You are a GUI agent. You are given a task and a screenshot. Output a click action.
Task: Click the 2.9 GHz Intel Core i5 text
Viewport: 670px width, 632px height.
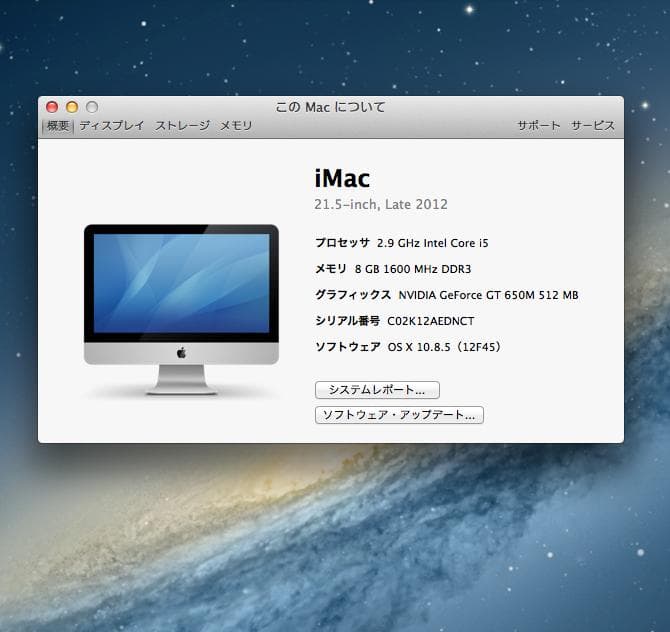tap(432, 243)
